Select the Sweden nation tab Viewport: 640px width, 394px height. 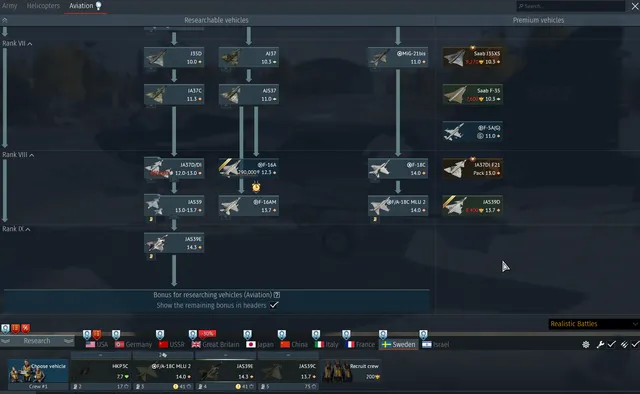coord(398,345)
